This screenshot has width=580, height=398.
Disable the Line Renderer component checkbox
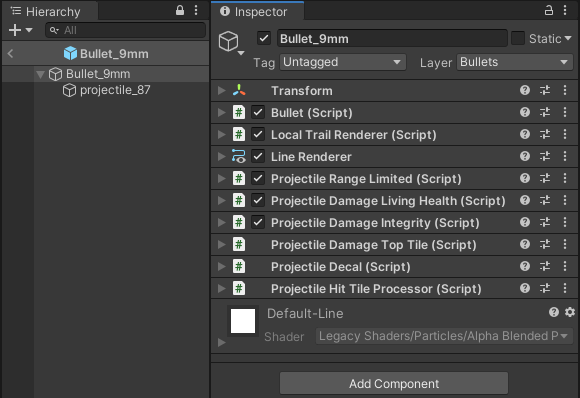tap(258, 156)
